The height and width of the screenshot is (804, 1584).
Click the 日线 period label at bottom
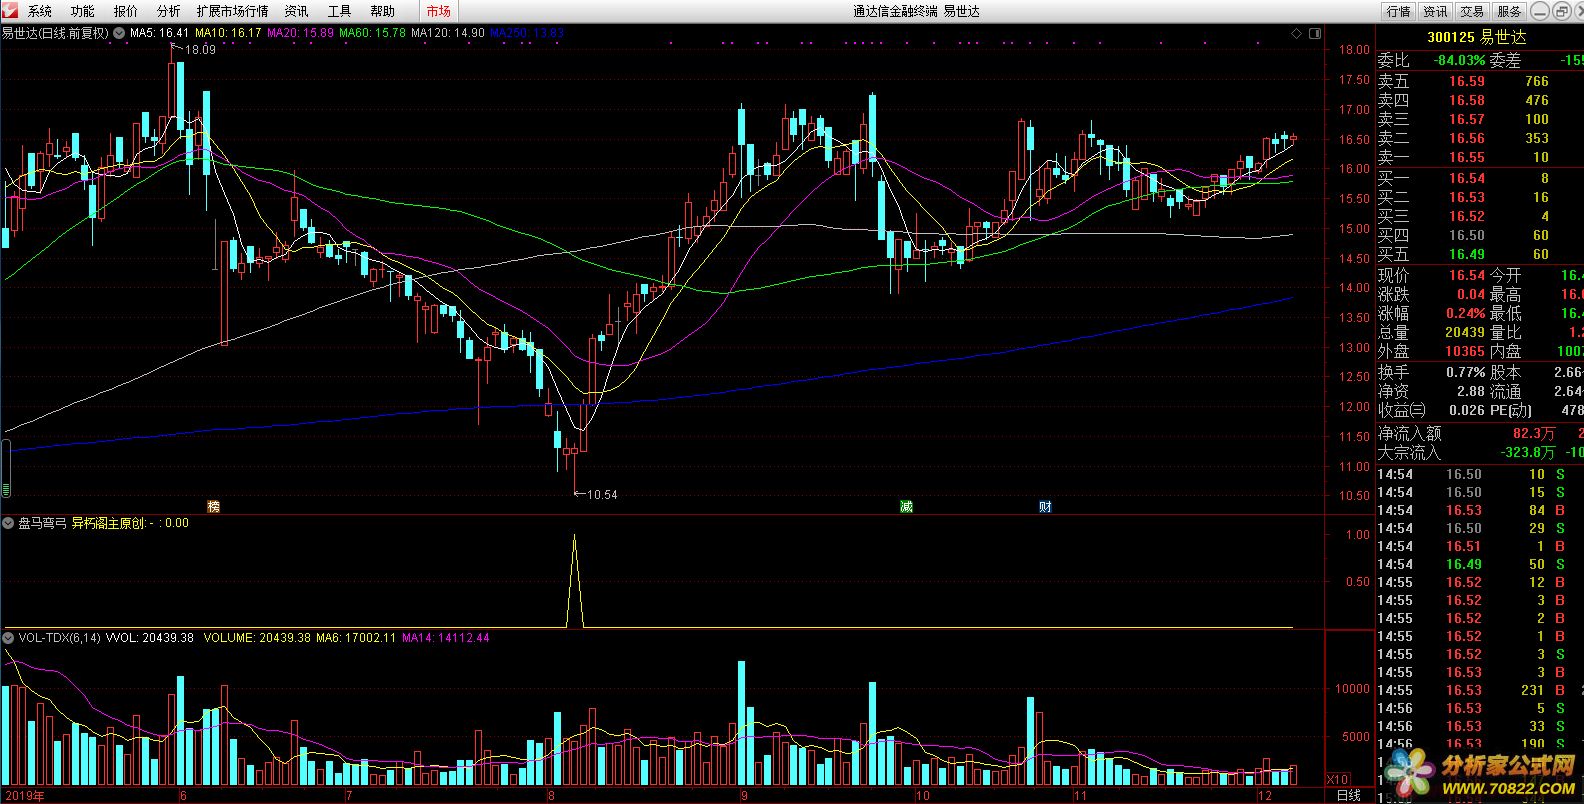pyautogui.click(x=1348, y=795)
